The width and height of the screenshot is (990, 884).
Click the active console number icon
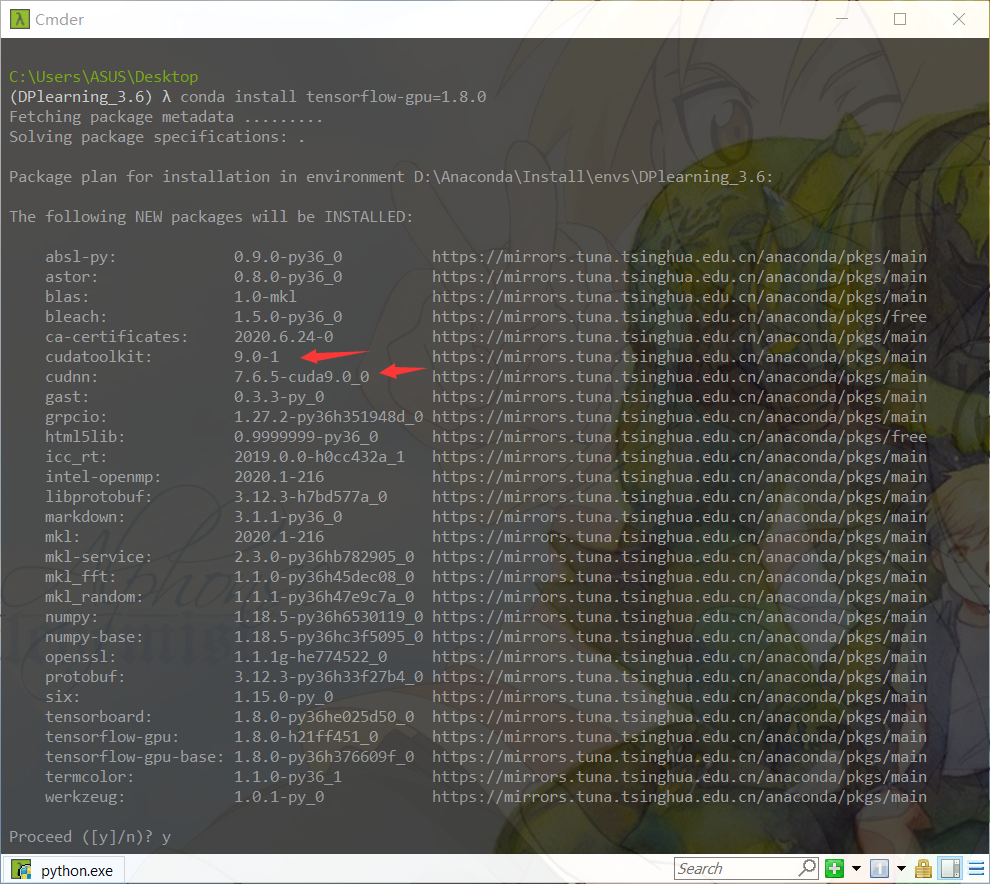tap(879, 869)
